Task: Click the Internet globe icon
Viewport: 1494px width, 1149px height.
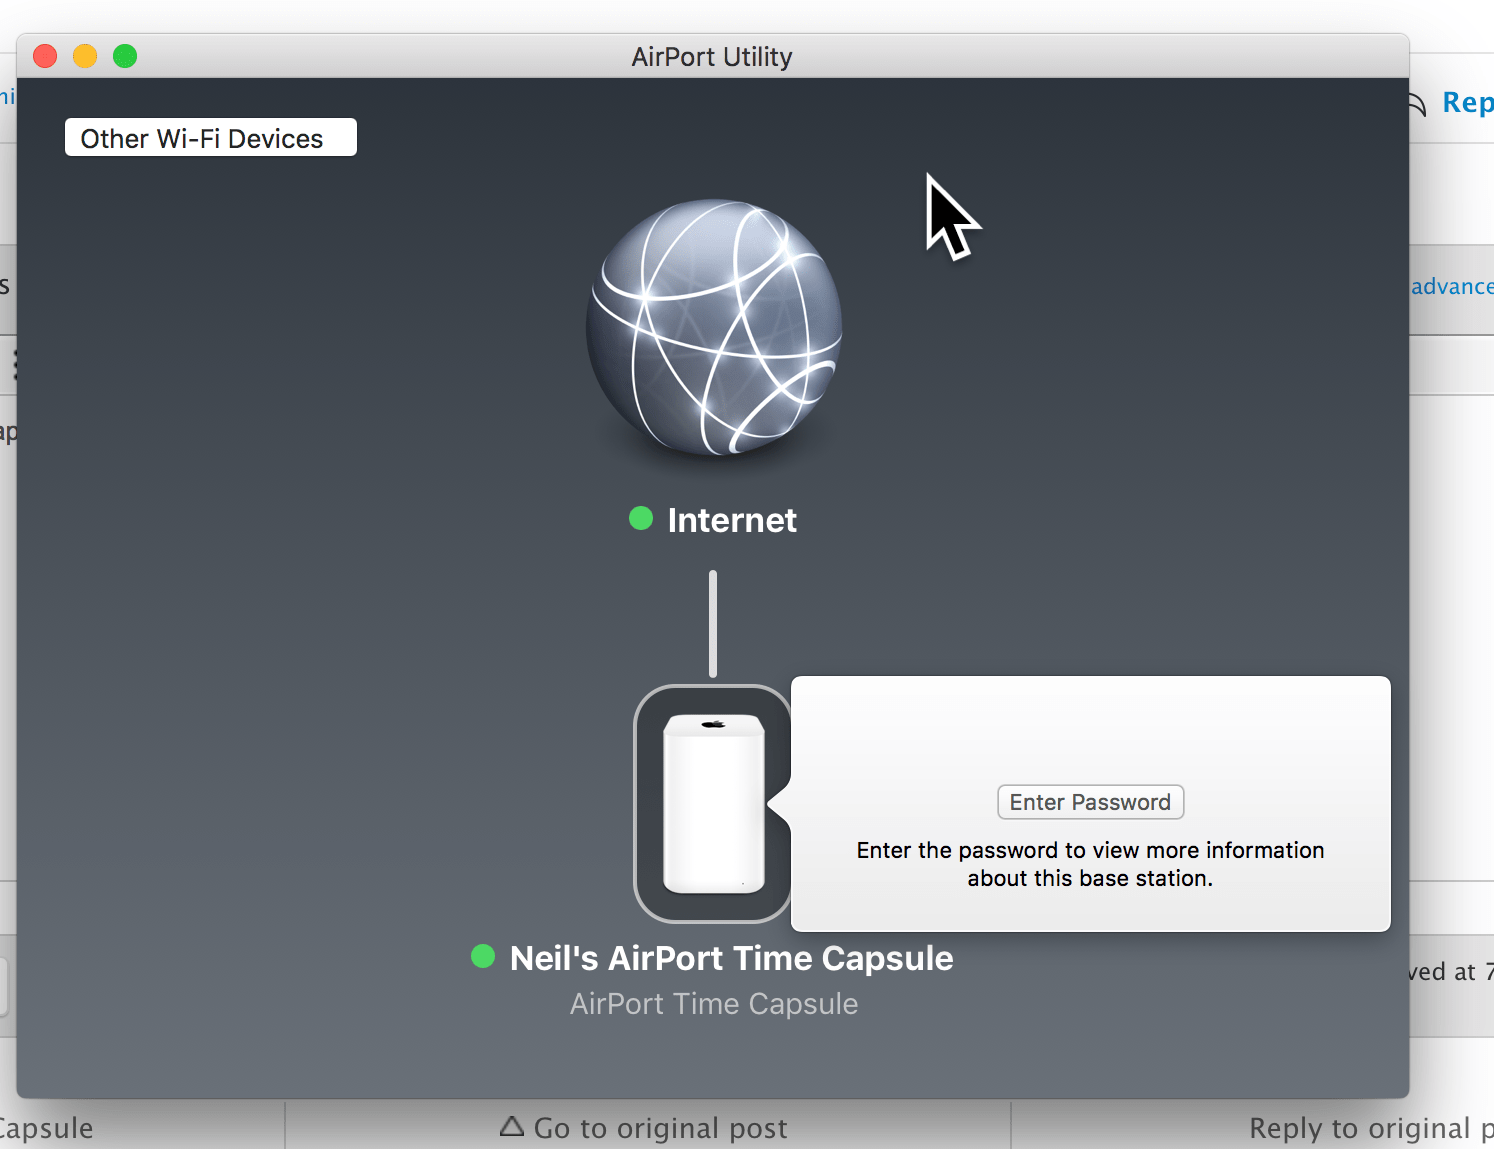Action: coord(711,328)
